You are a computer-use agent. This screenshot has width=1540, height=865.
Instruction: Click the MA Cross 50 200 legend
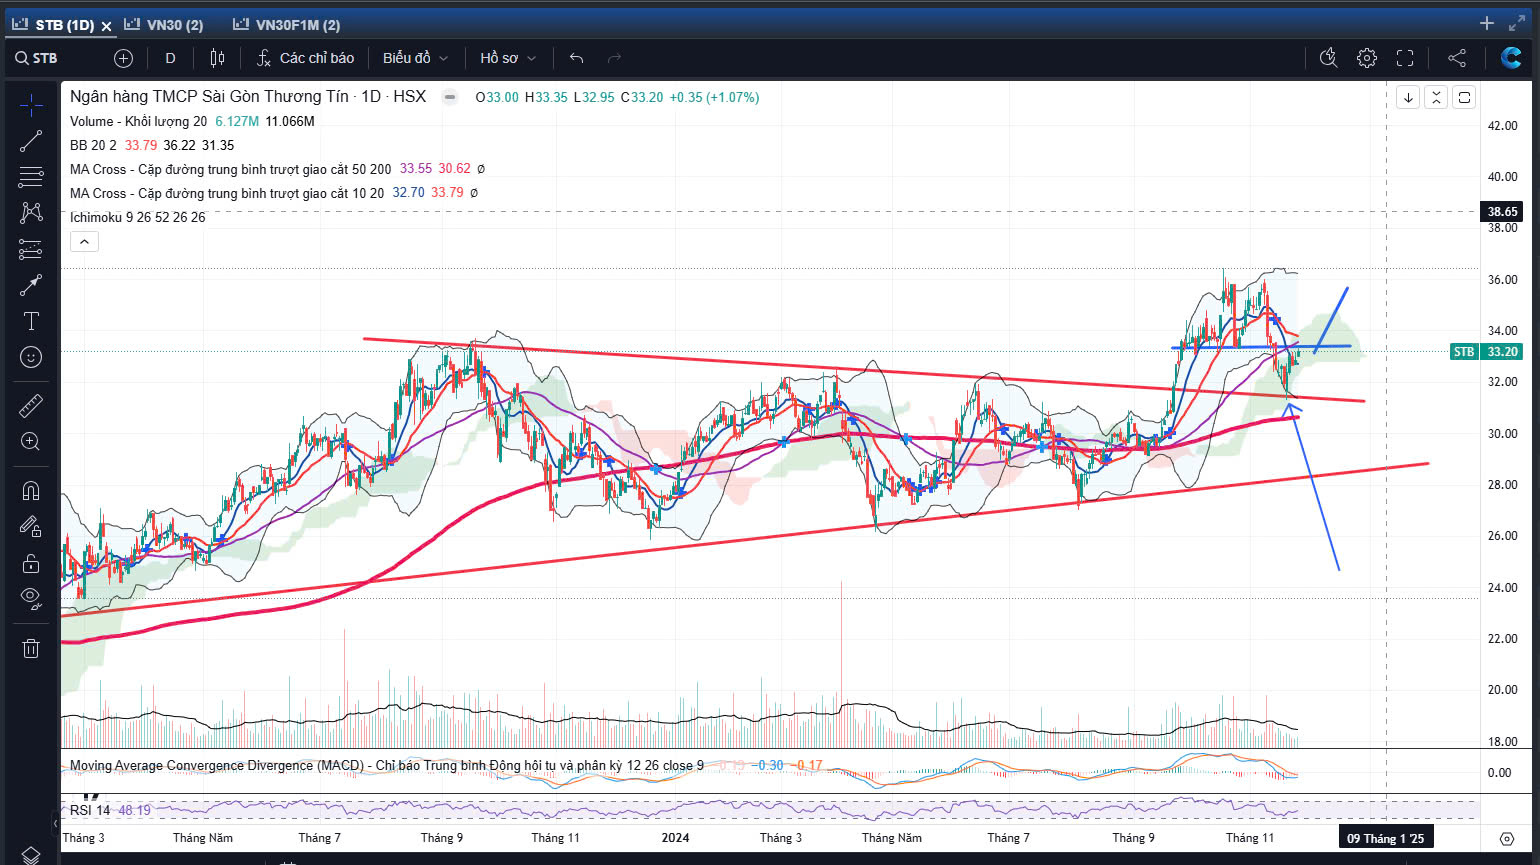click(231, 169)
